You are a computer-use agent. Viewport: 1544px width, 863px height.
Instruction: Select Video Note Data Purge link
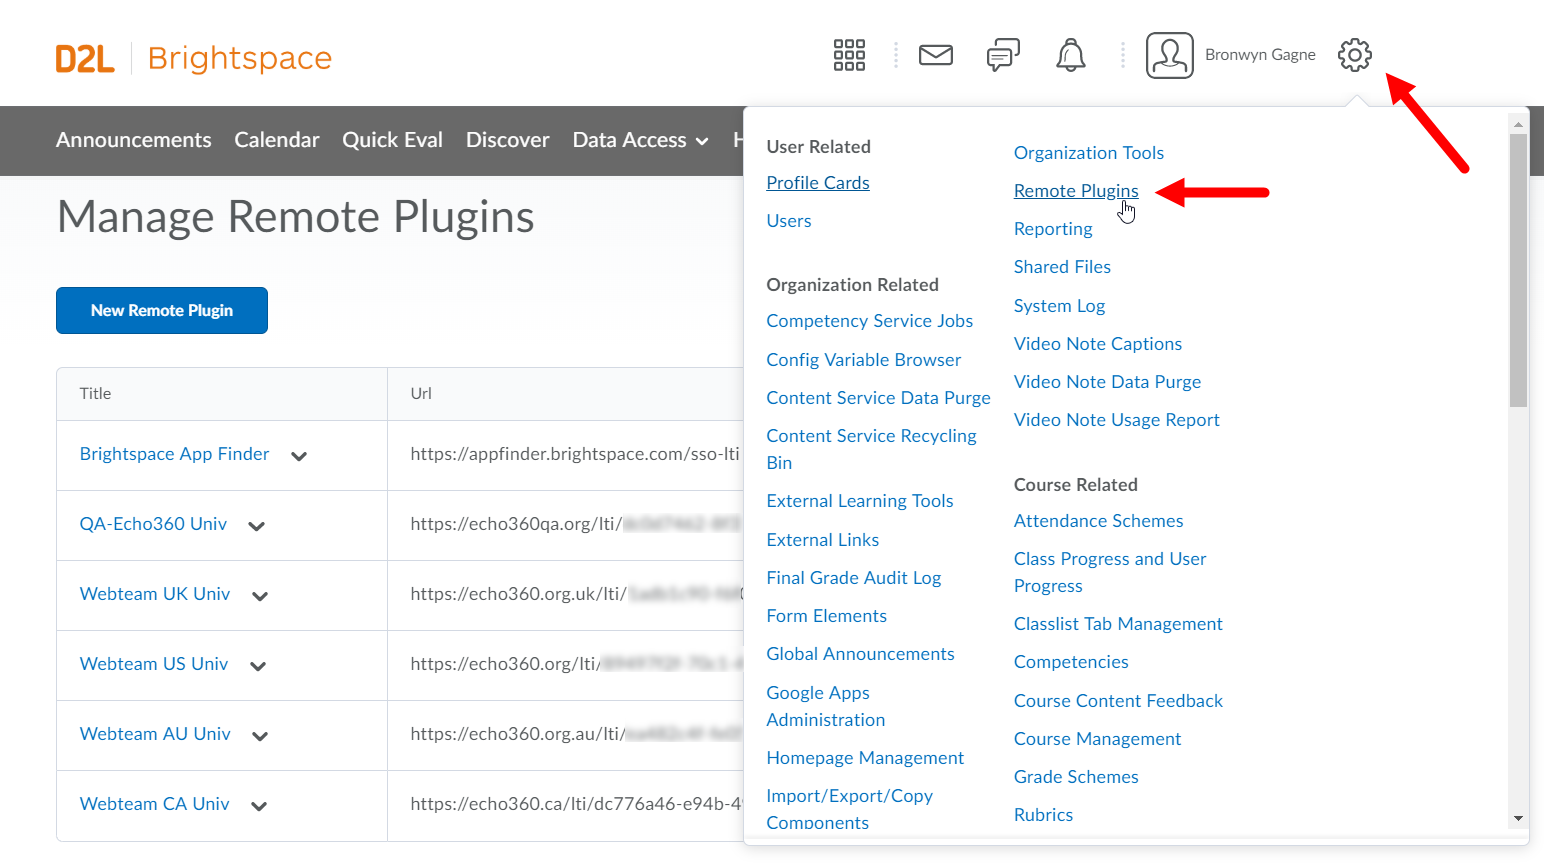pos(1107,382)
